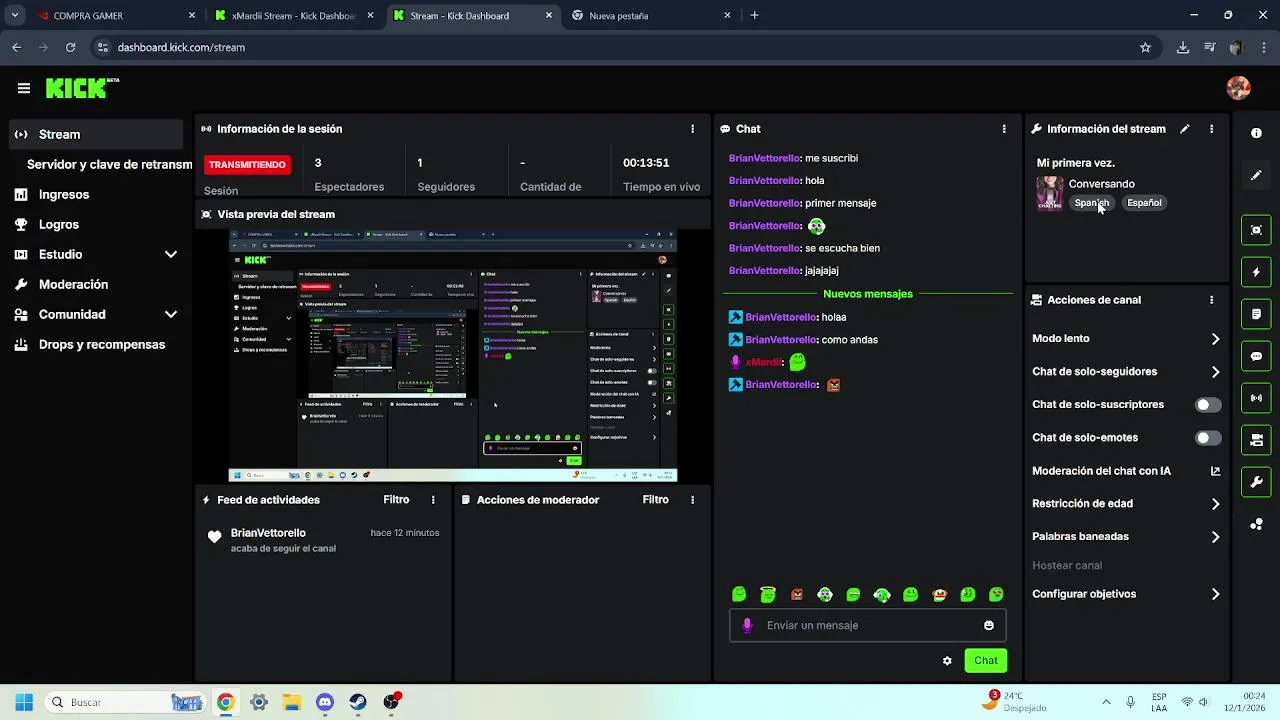Screen dimensions: 1280x720
Task: Toggle stream info wrench widget in sidebar
Action: 1256,482
